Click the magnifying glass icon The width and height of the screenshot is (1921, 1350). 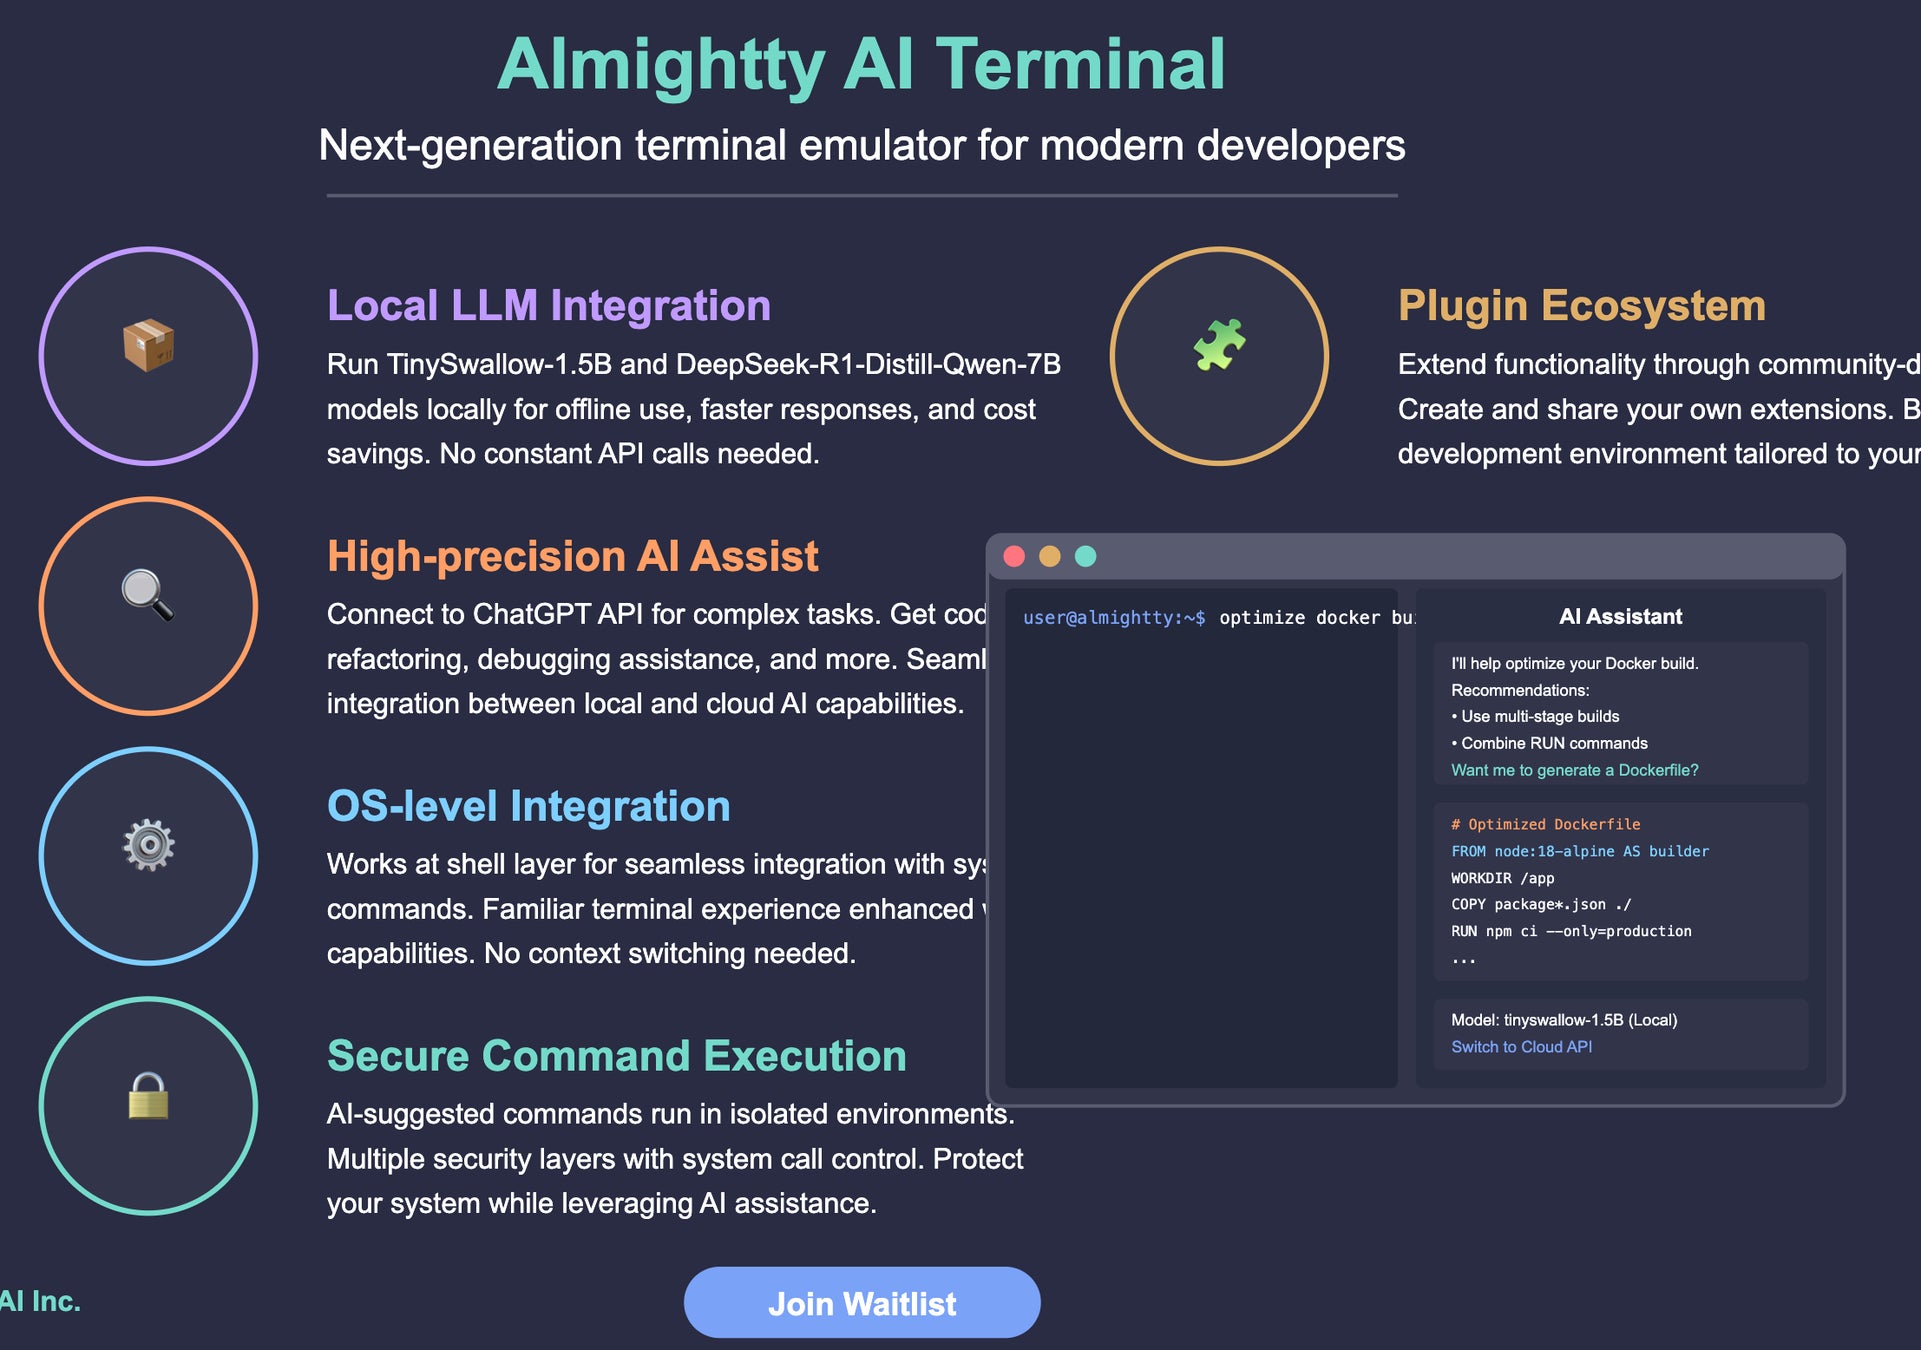pos(148,596)
